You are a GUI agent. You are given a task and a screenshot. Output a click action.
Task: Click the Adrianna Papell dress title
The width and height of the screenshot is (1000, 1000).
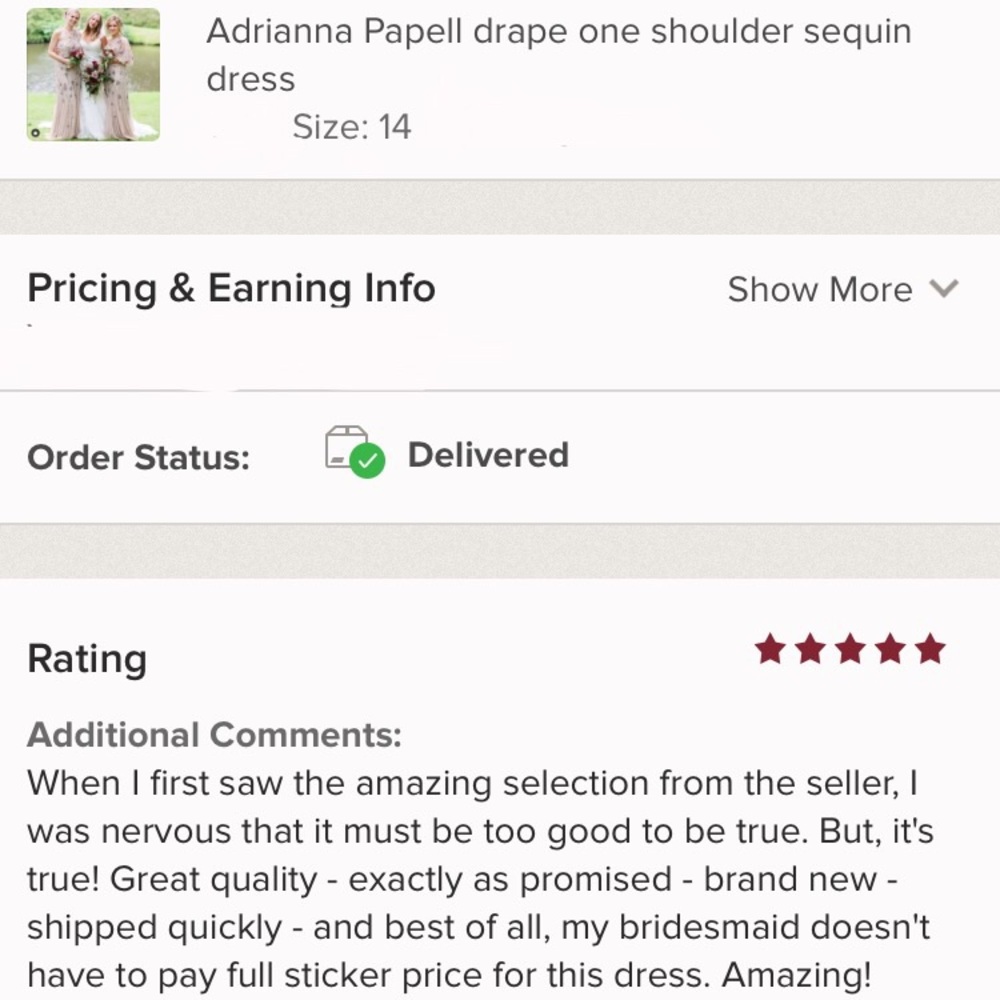coord(559,55)
